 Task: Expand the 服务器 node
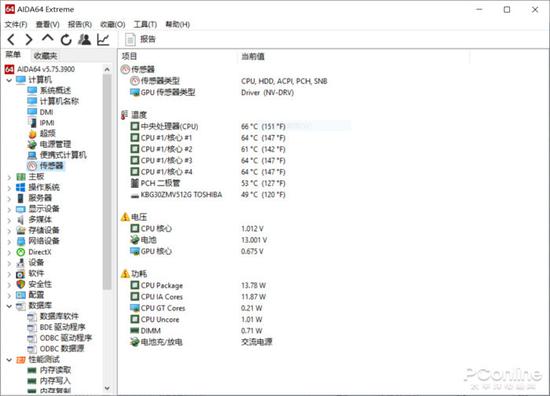pyautogui.click(x=9, y=198)
